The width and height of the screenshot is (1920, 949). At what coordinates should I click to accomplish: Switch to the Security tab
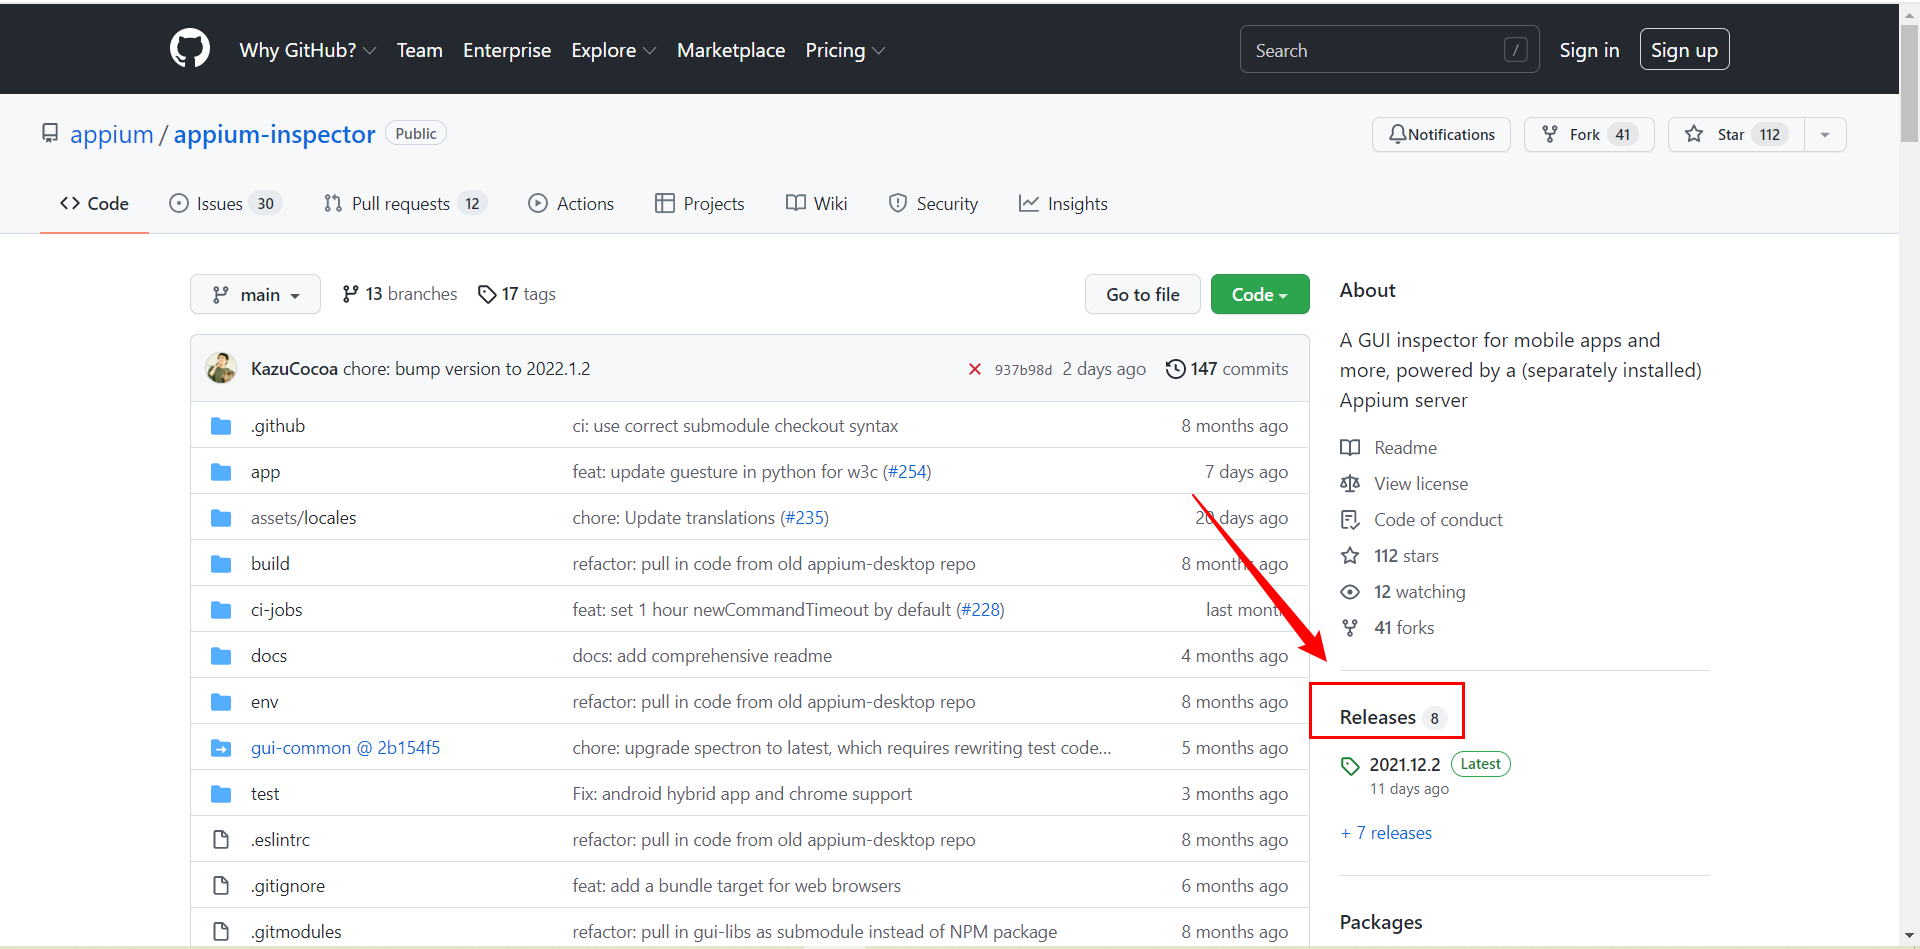pyautogui.click(x=933, y=203)
